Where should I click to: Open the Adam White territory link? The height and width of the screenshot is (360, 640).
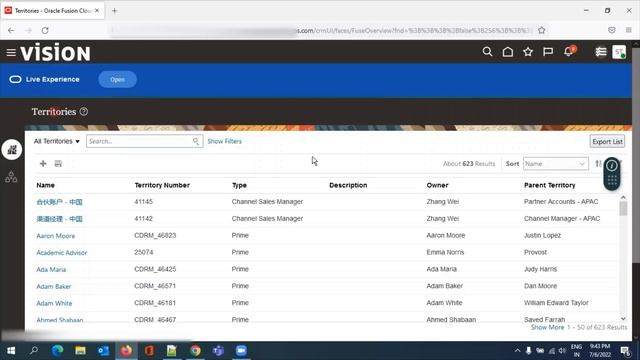tap(54, 303)
